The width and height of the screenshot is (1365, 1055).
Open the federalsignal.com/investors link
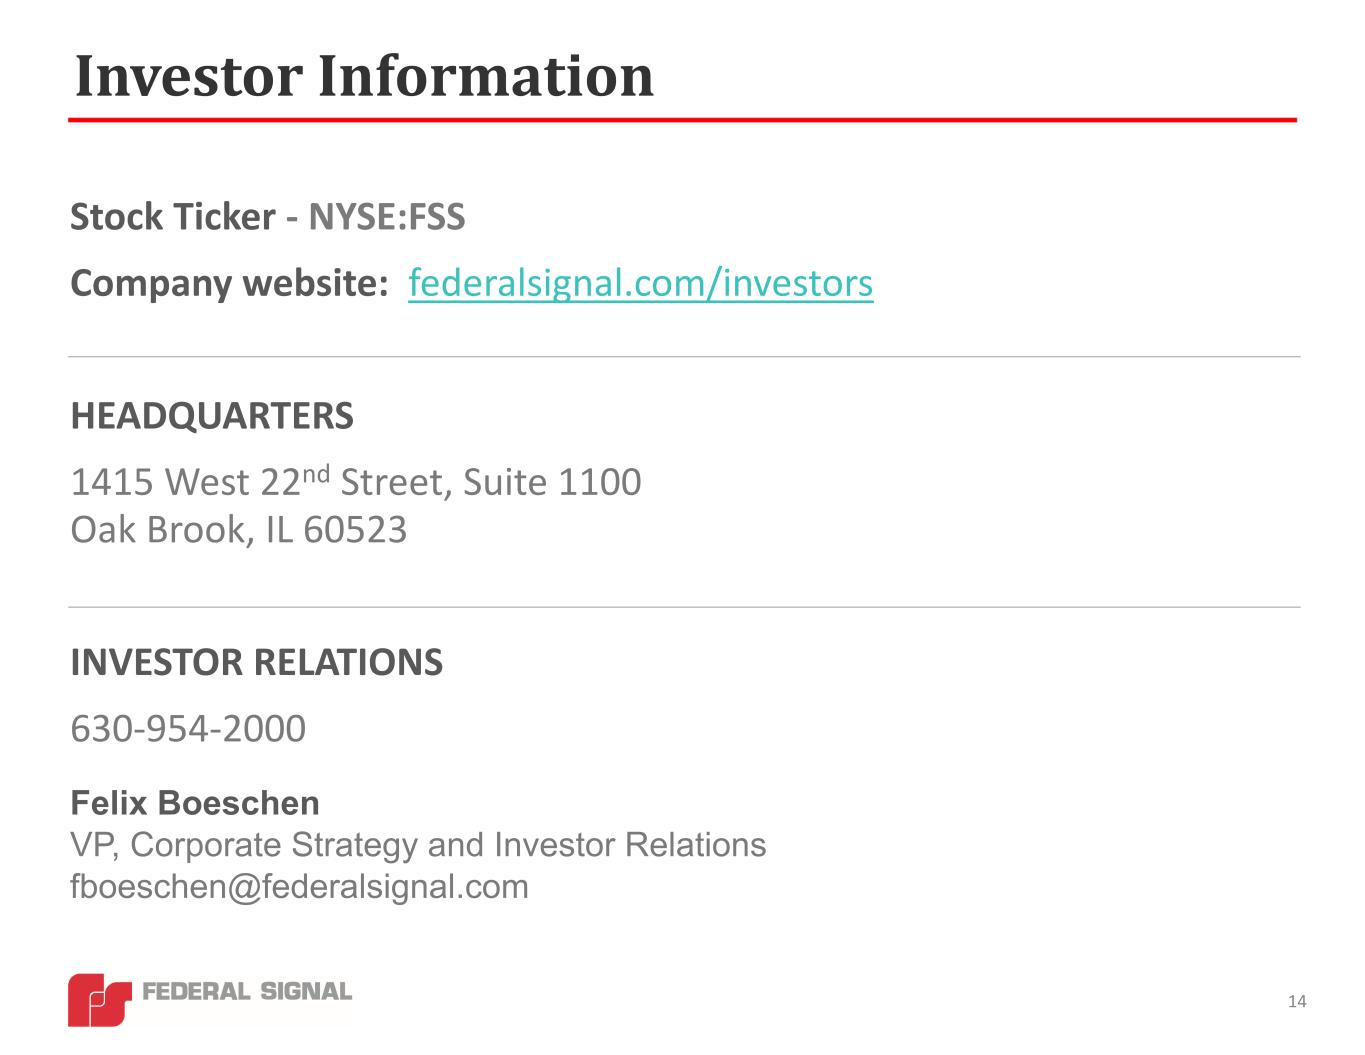coord(640,284)
